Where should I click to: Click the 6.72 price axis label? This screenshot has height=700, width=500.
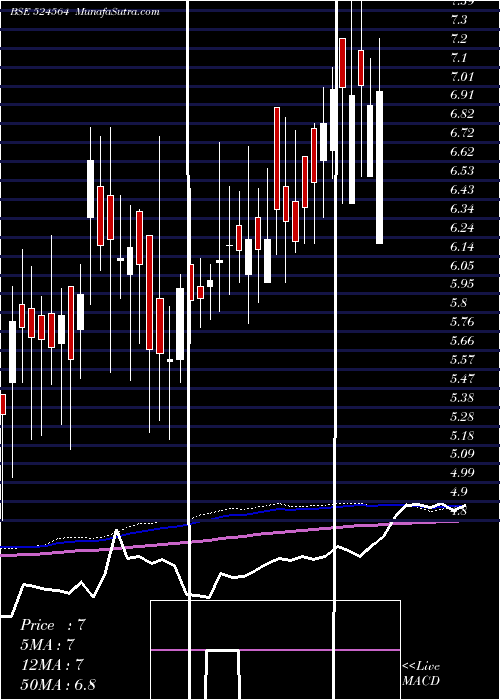(x=462, y=133)
